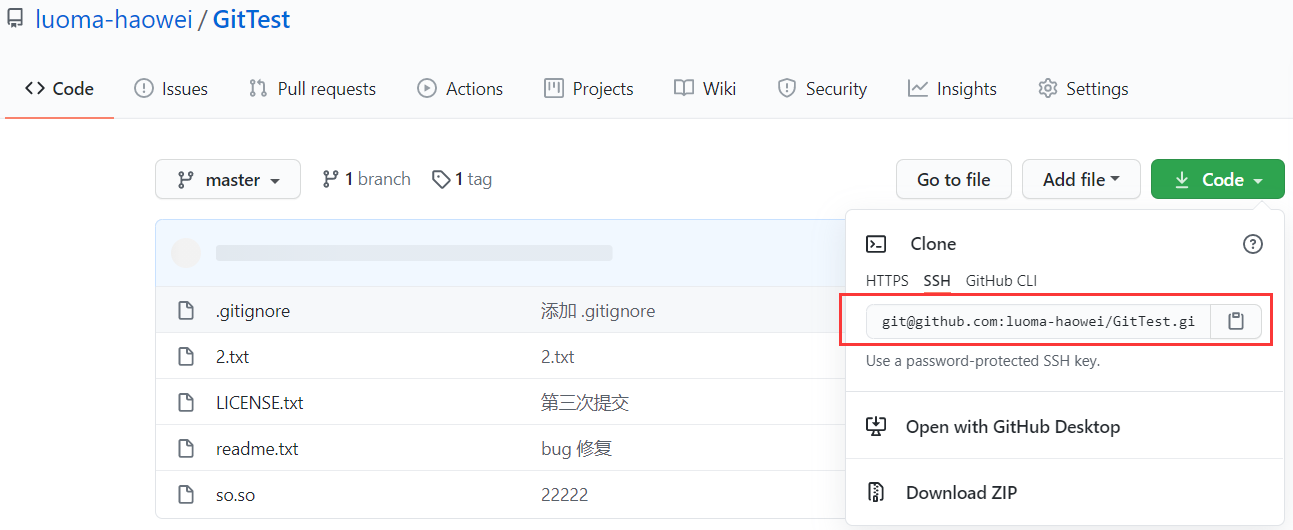Open the Clone help question mark icon
Screen dimensions: 1293x530
[x=1252, y=244]
